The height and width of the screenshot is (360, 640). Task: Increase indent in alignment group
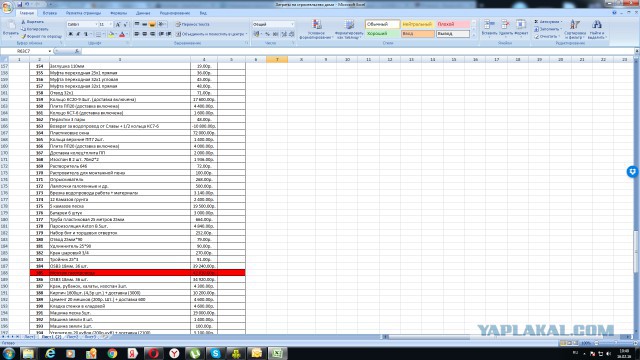(x=169, y=34)
